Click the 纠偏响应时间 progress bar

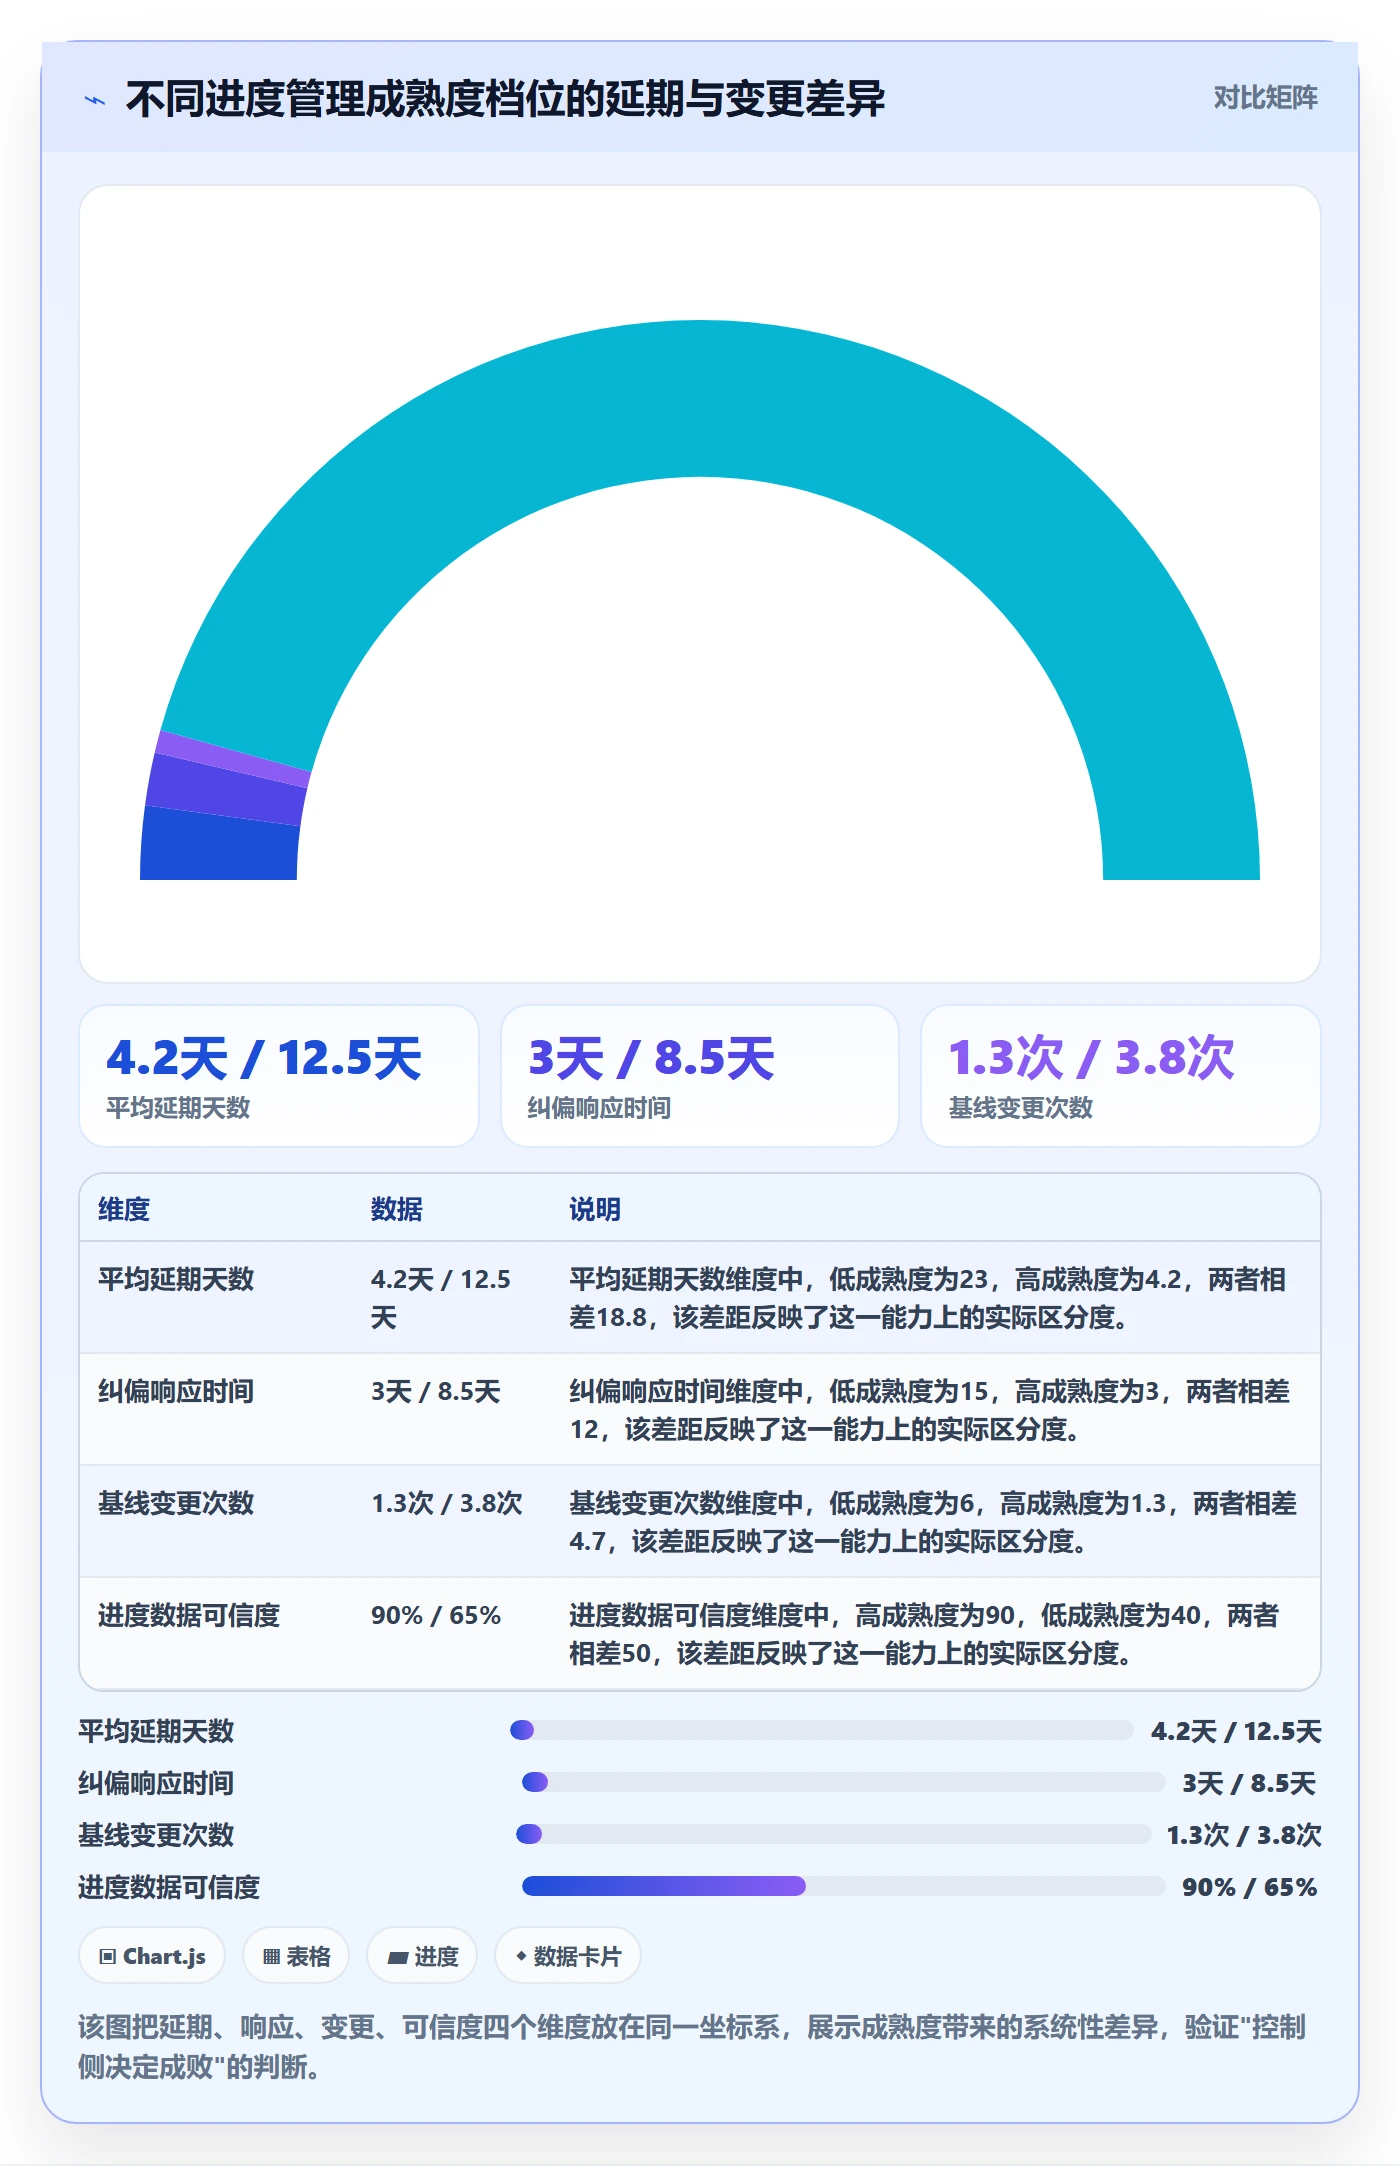click(x=843, y=1782)
